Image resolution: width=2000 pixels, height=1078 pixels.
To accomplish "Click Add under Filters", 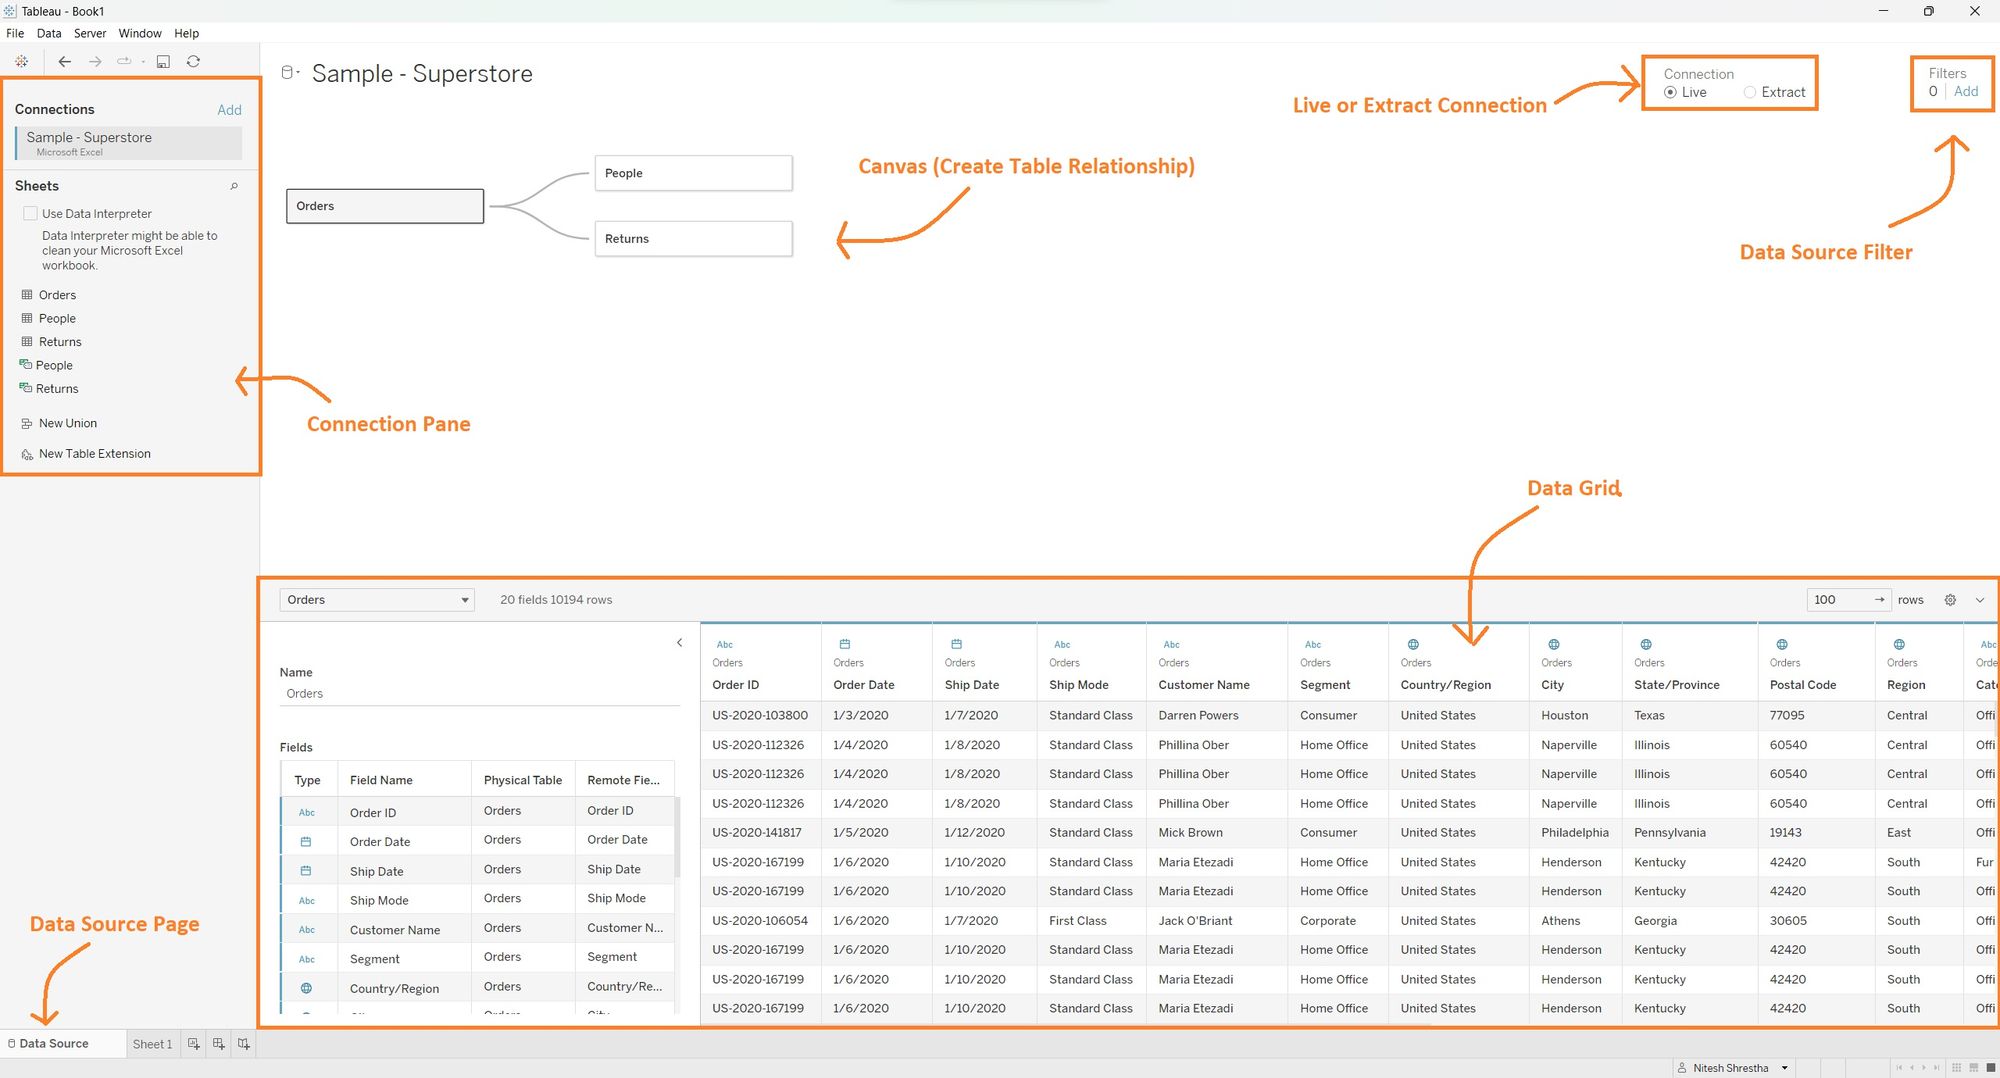I will coord(1966,91).
